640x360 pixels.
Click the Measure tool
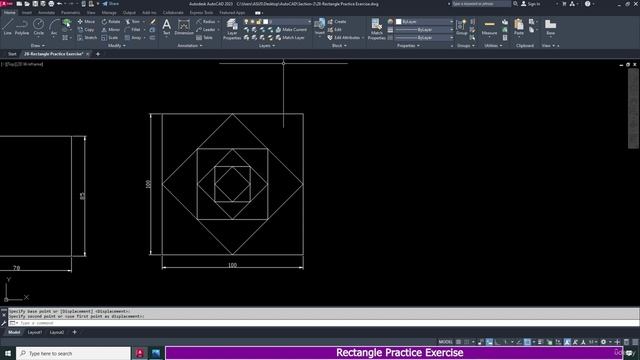pyautogui.click(x=489, y=27)
